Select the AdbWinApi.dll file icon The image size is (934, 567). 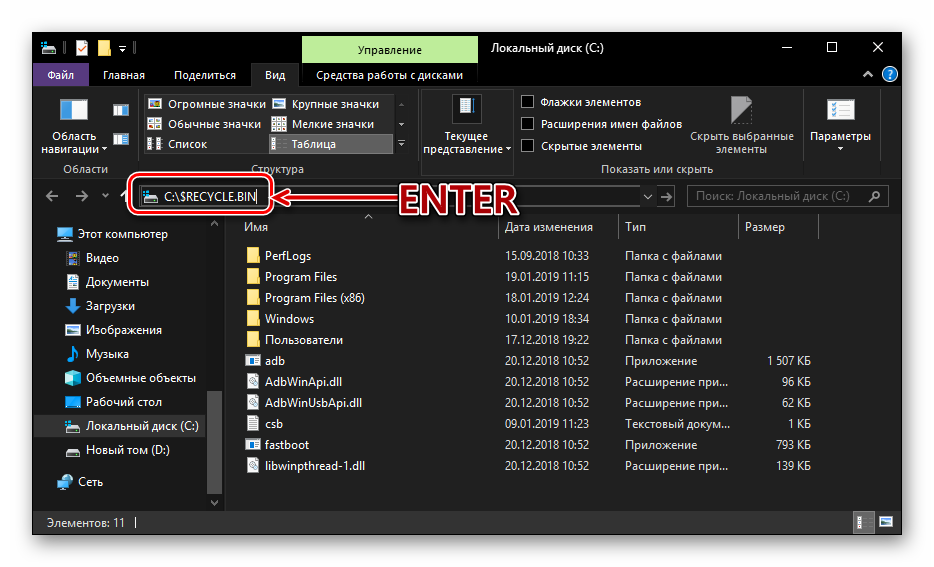tap(253, 382)
